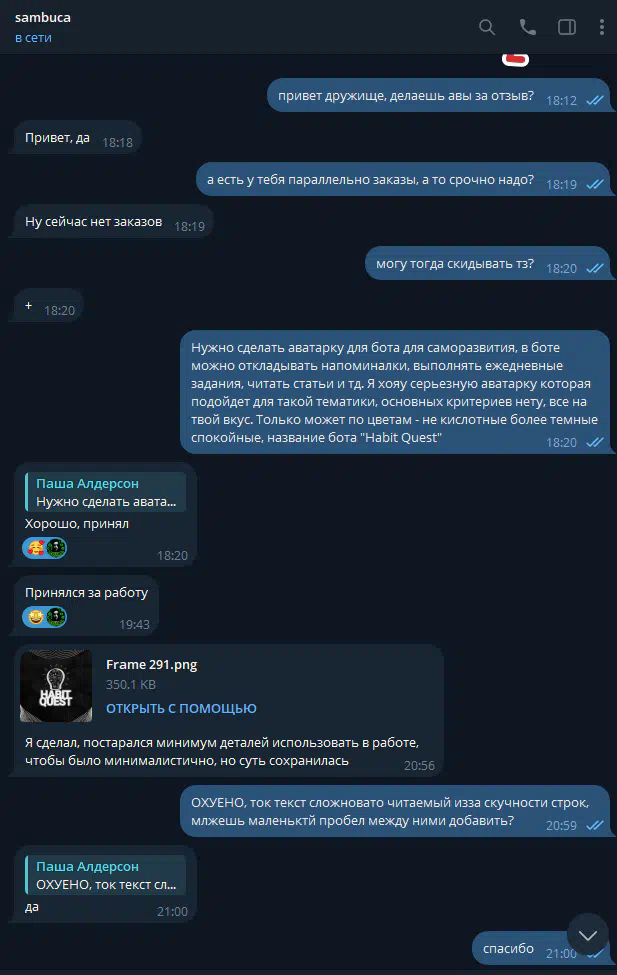
Task: Open the three-dot chat menu
Action: click(601, 27)
